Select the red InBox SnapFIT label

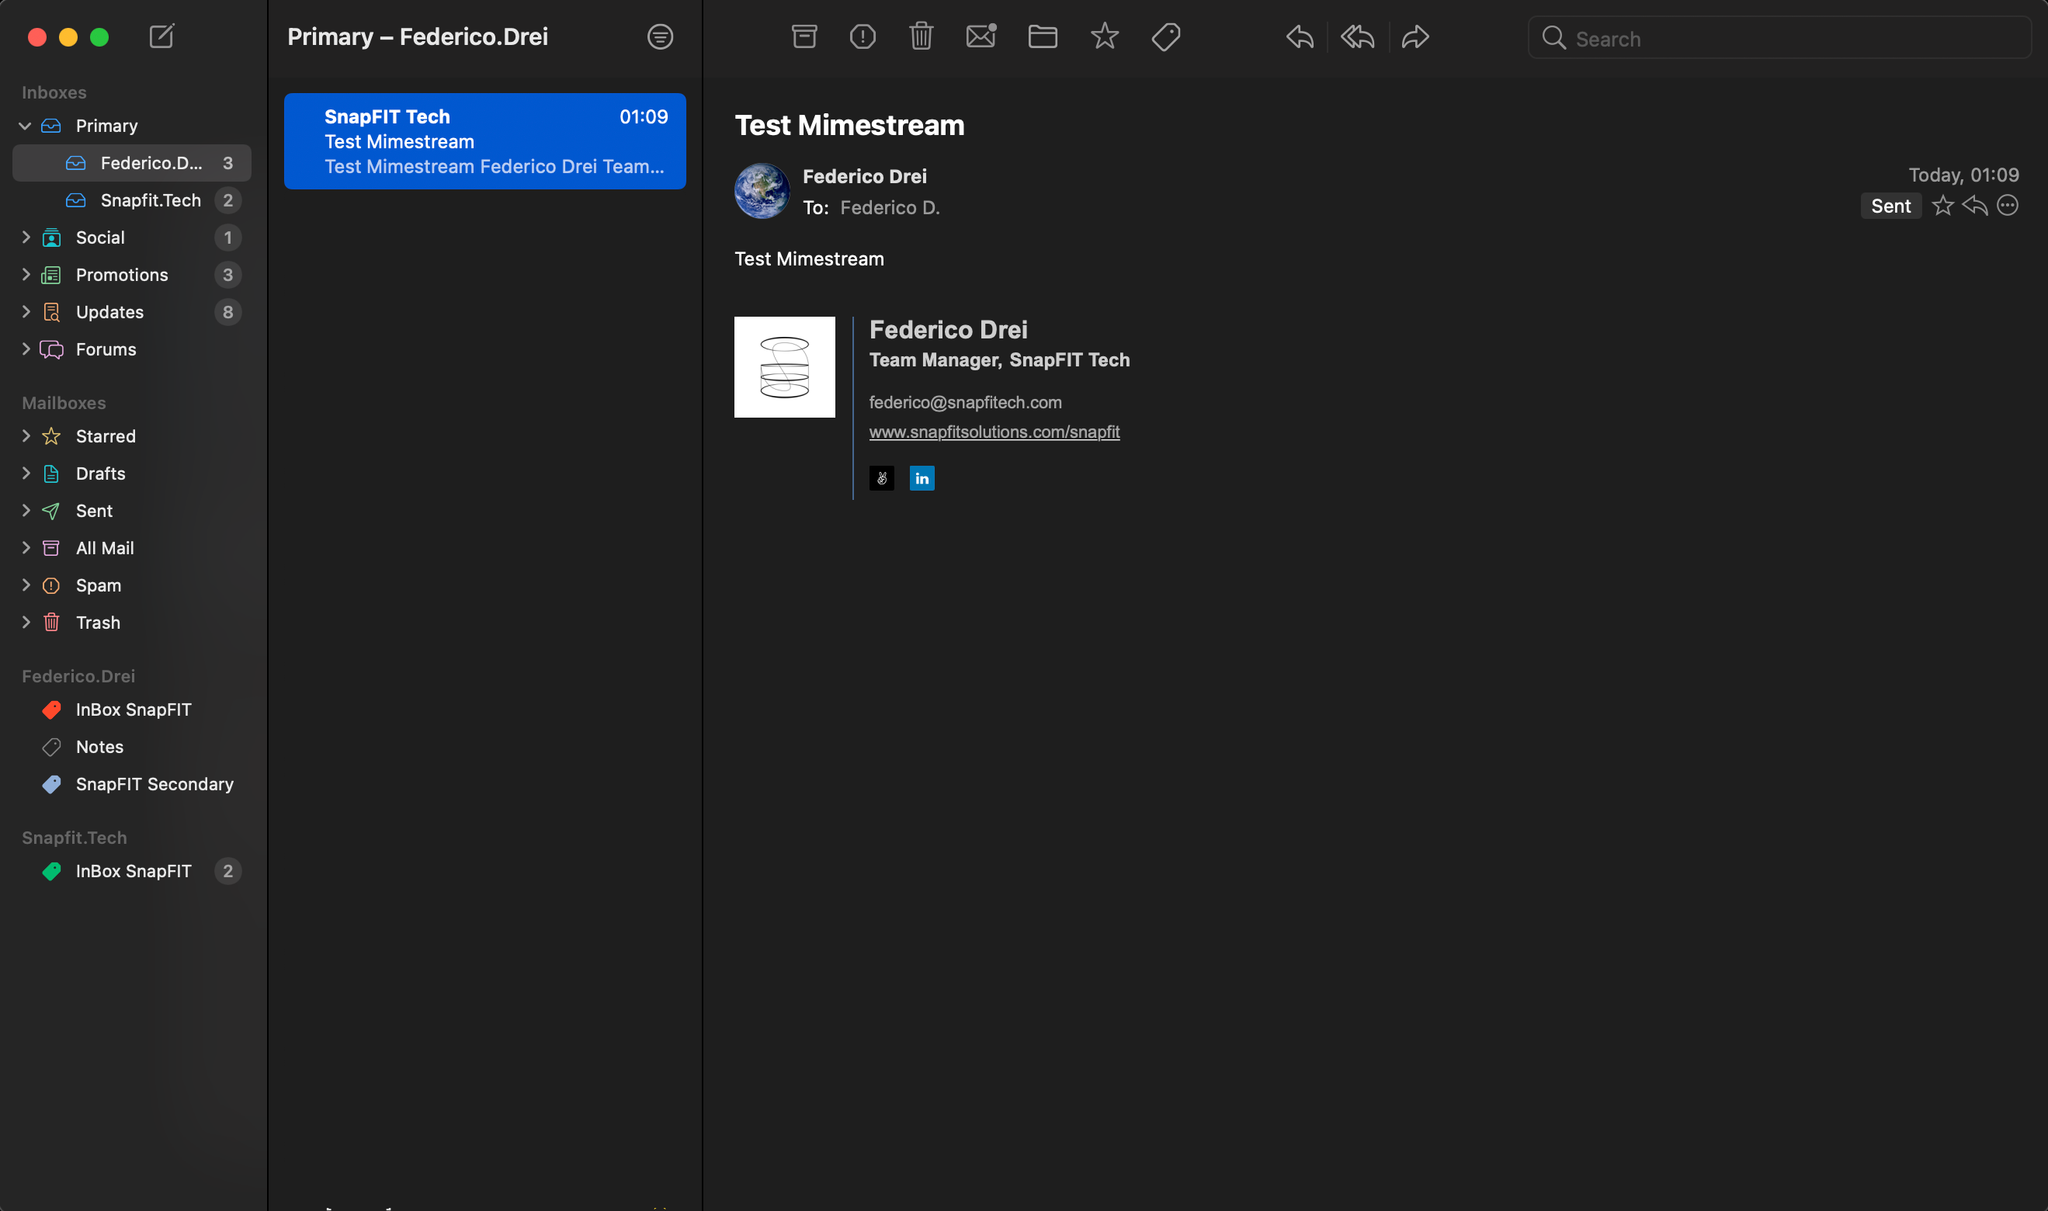[132, 710]
